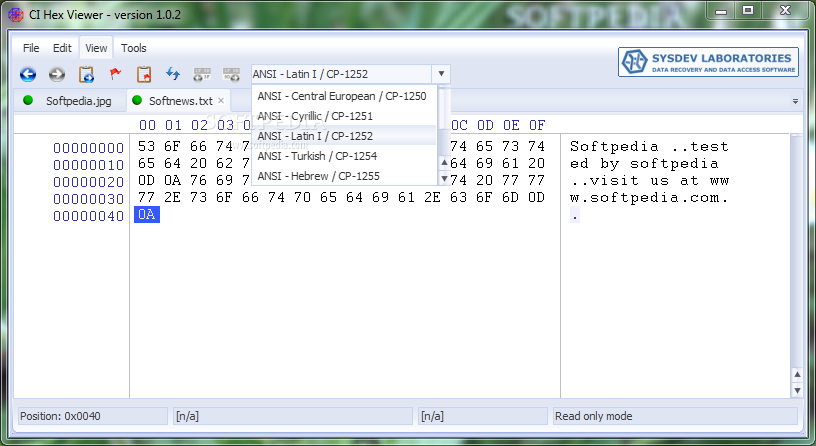Click the clipboard icon with blue arrow
This screenshot has width=816, height=446.
pyautogui.click(x=86, y=74)
